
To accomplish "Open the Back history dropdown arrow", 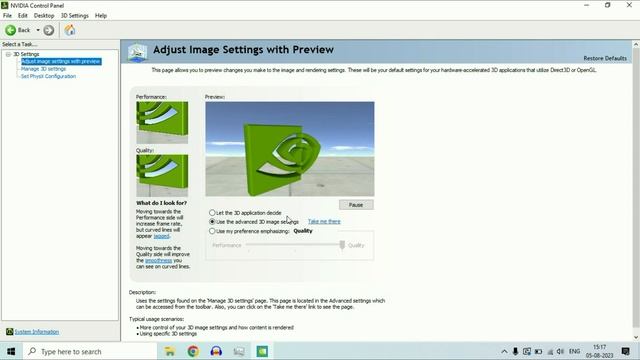I will coord(38,30).
